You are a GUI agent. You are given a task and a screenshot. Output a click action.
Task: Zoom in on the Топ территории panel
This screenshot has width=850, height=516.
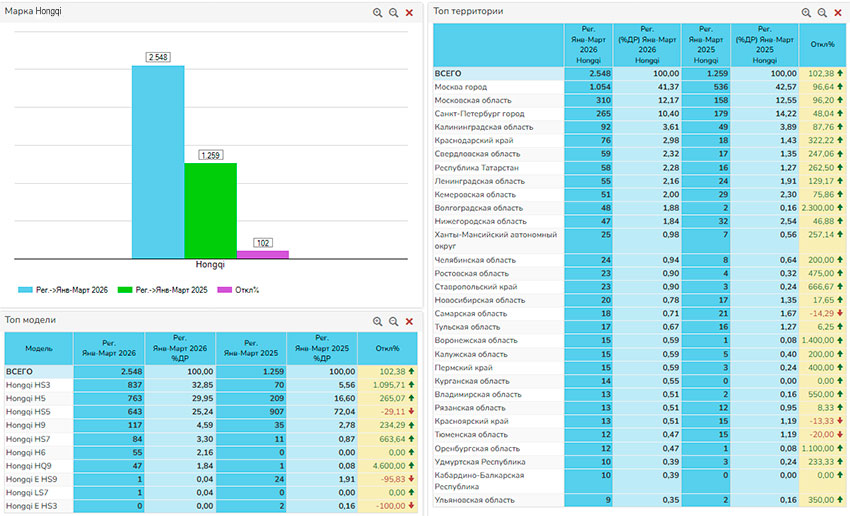coord(806,12)
